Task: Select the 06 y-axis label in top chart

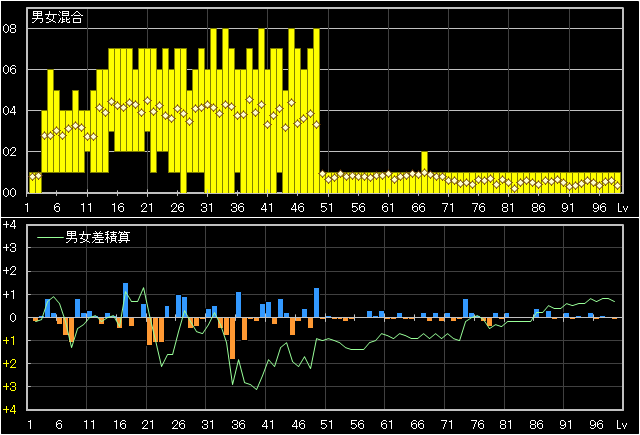Action: (9, 70)
